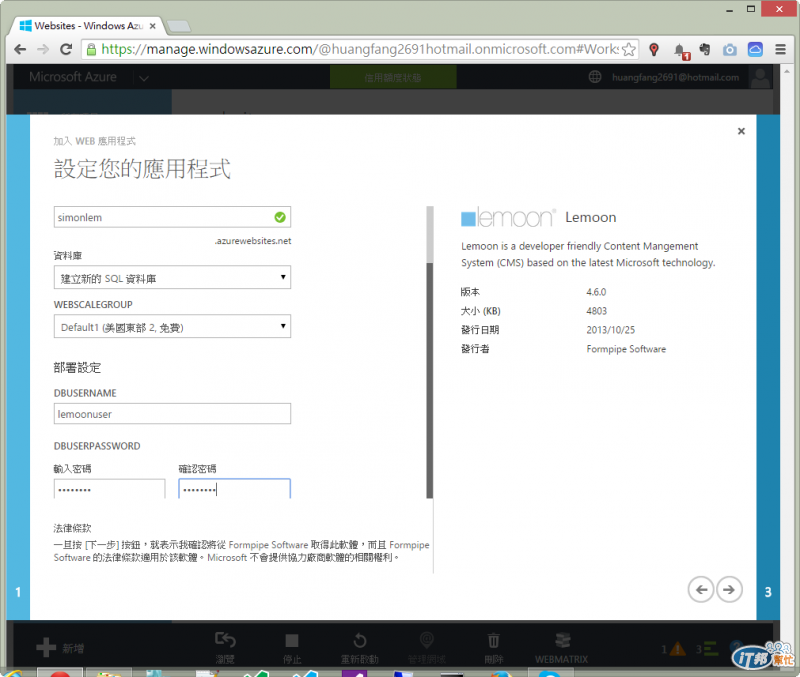Click the browser Forward arrow
The image size is (800, 677).
pyautogui.click(x=43, y=49)
